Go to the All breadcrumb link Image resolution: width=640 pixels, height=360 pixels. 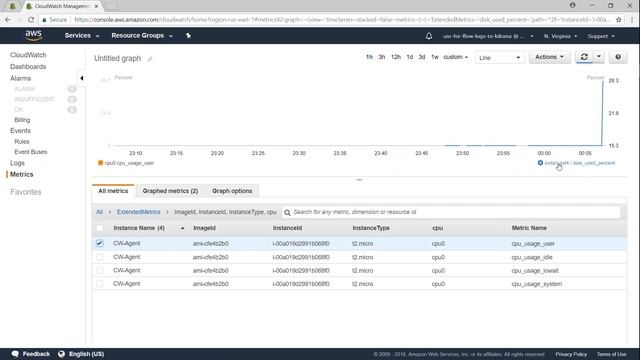coord(99,212)
